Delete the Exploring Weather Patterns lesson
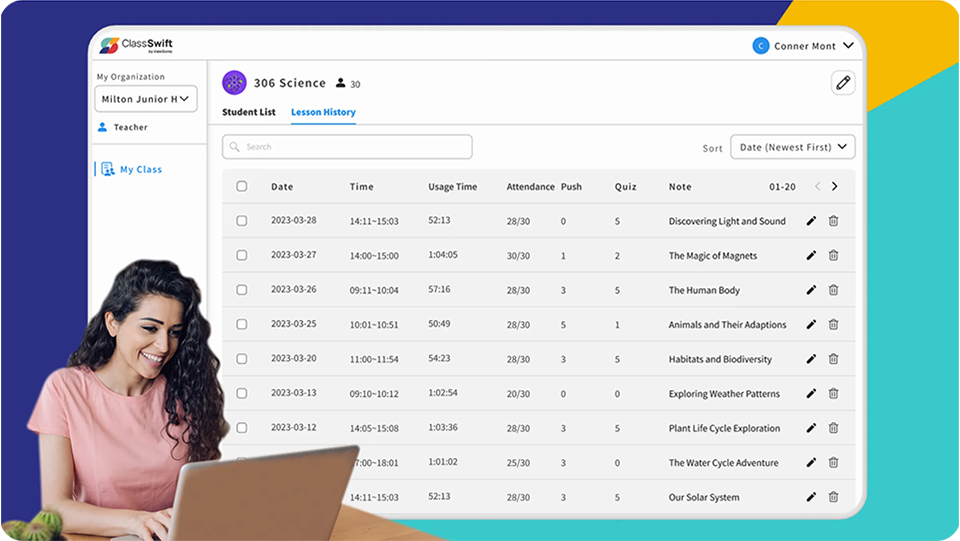This screenshot has height=541, width=960. click(833, 394)
